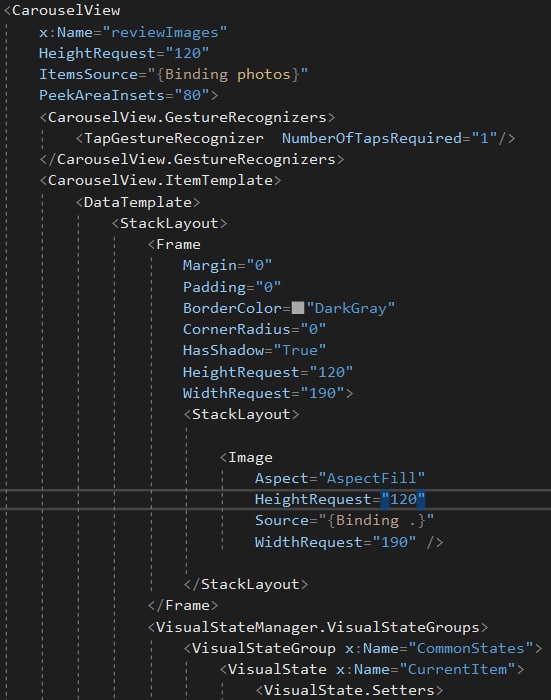Viewport: 551px width, 700px height.
Task: Click the opening CarouselView.GestureRecognizers tag
Action: 187,117
